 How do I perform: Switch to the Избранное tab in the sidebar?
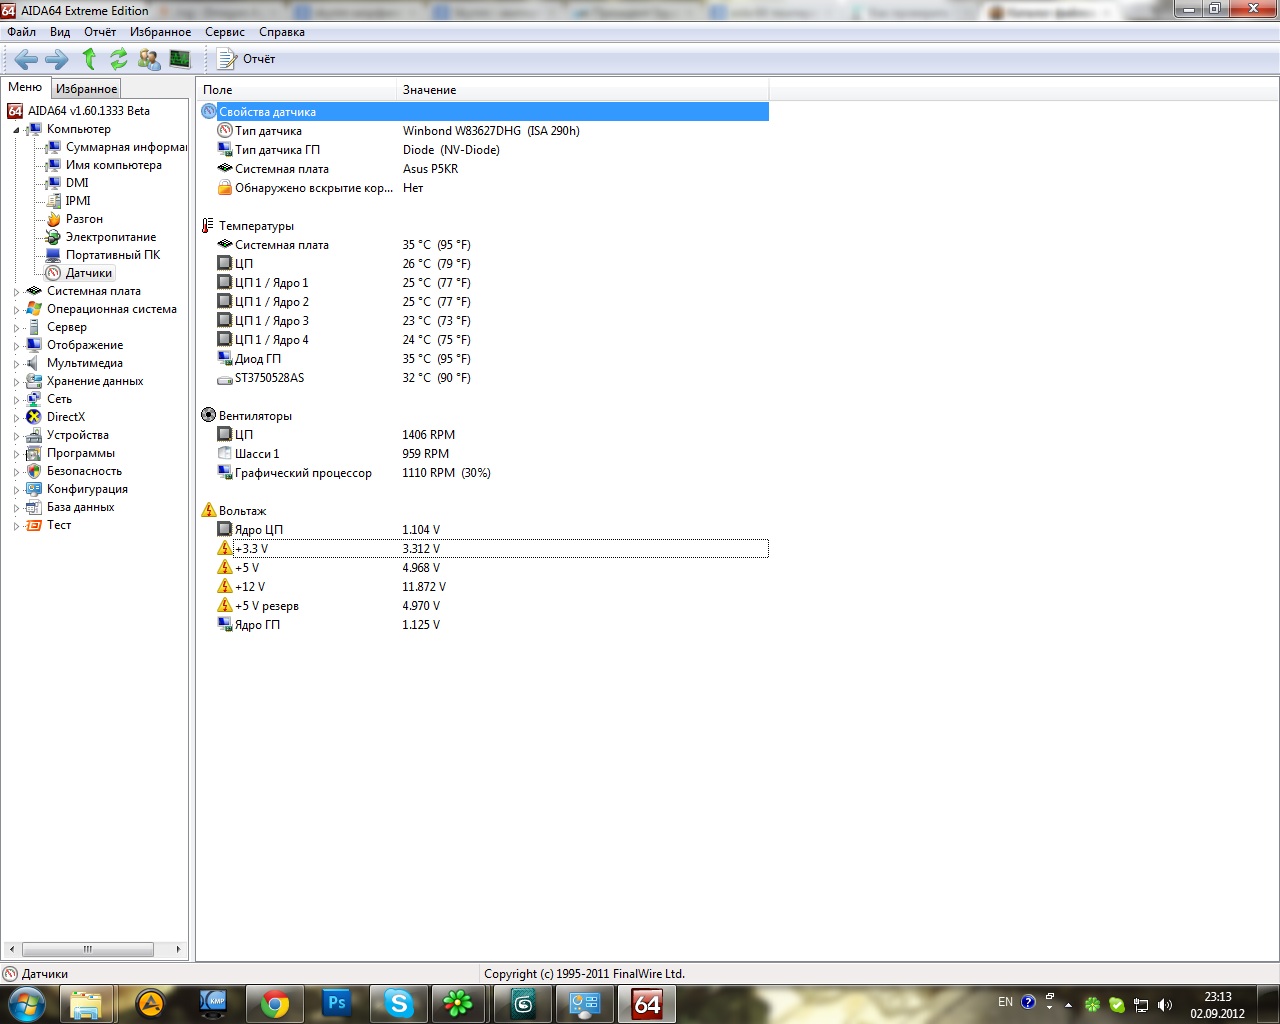[86, 89]
